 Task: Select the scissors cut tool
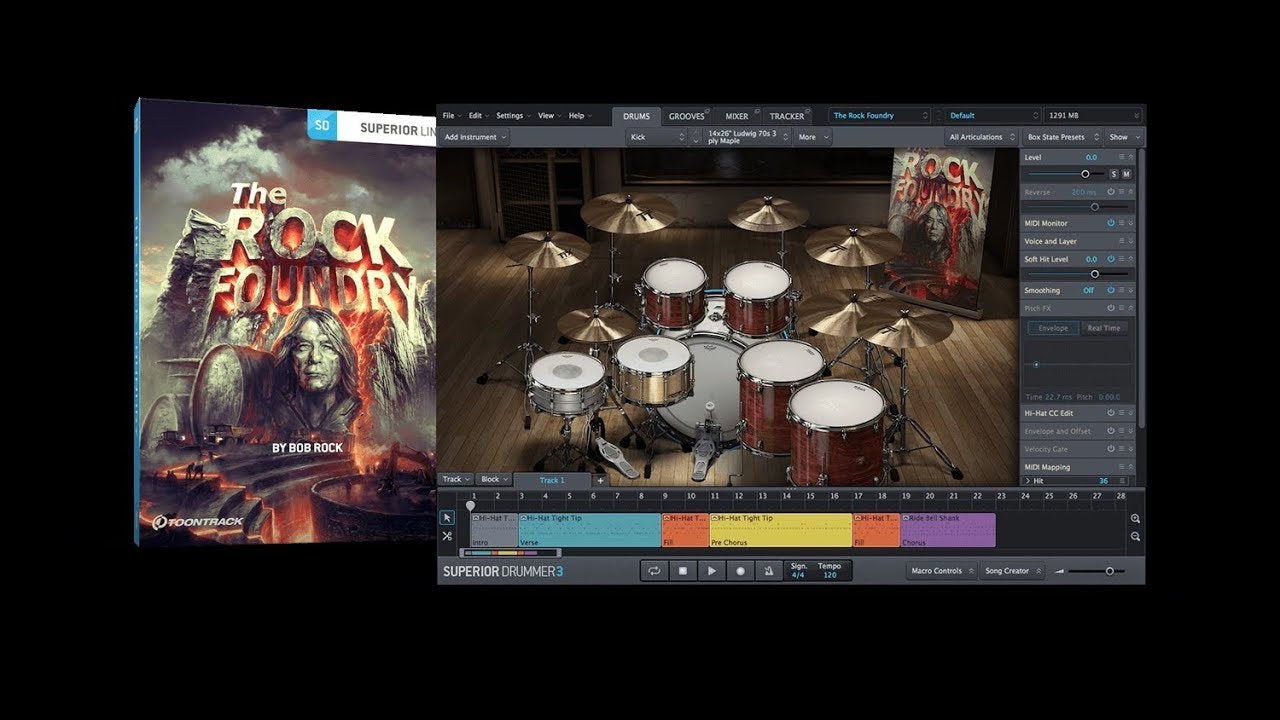pyautogui.click(x=447, y=535)
